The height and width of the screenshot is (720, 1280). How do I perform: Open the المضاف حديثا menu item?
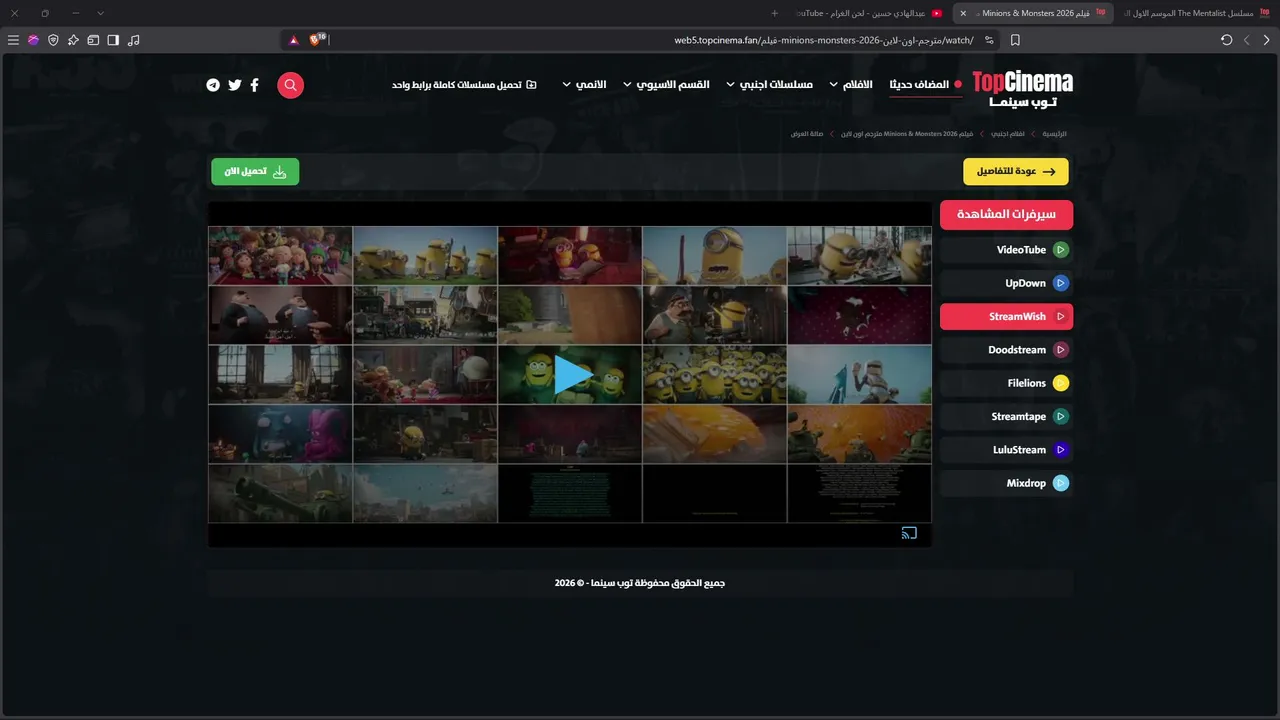(925, 85)
